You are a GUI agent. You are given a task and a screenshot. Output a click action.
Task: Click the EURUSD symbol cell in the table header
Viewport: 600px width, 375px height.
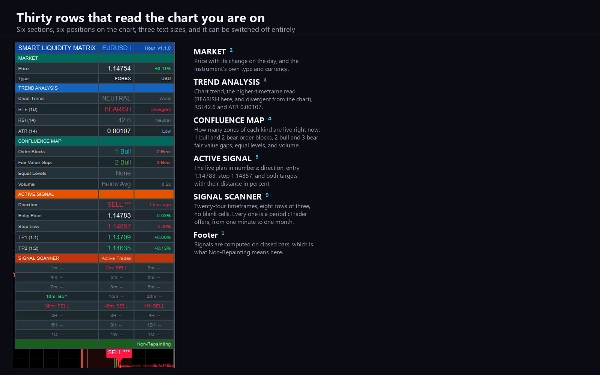(116, 48)
